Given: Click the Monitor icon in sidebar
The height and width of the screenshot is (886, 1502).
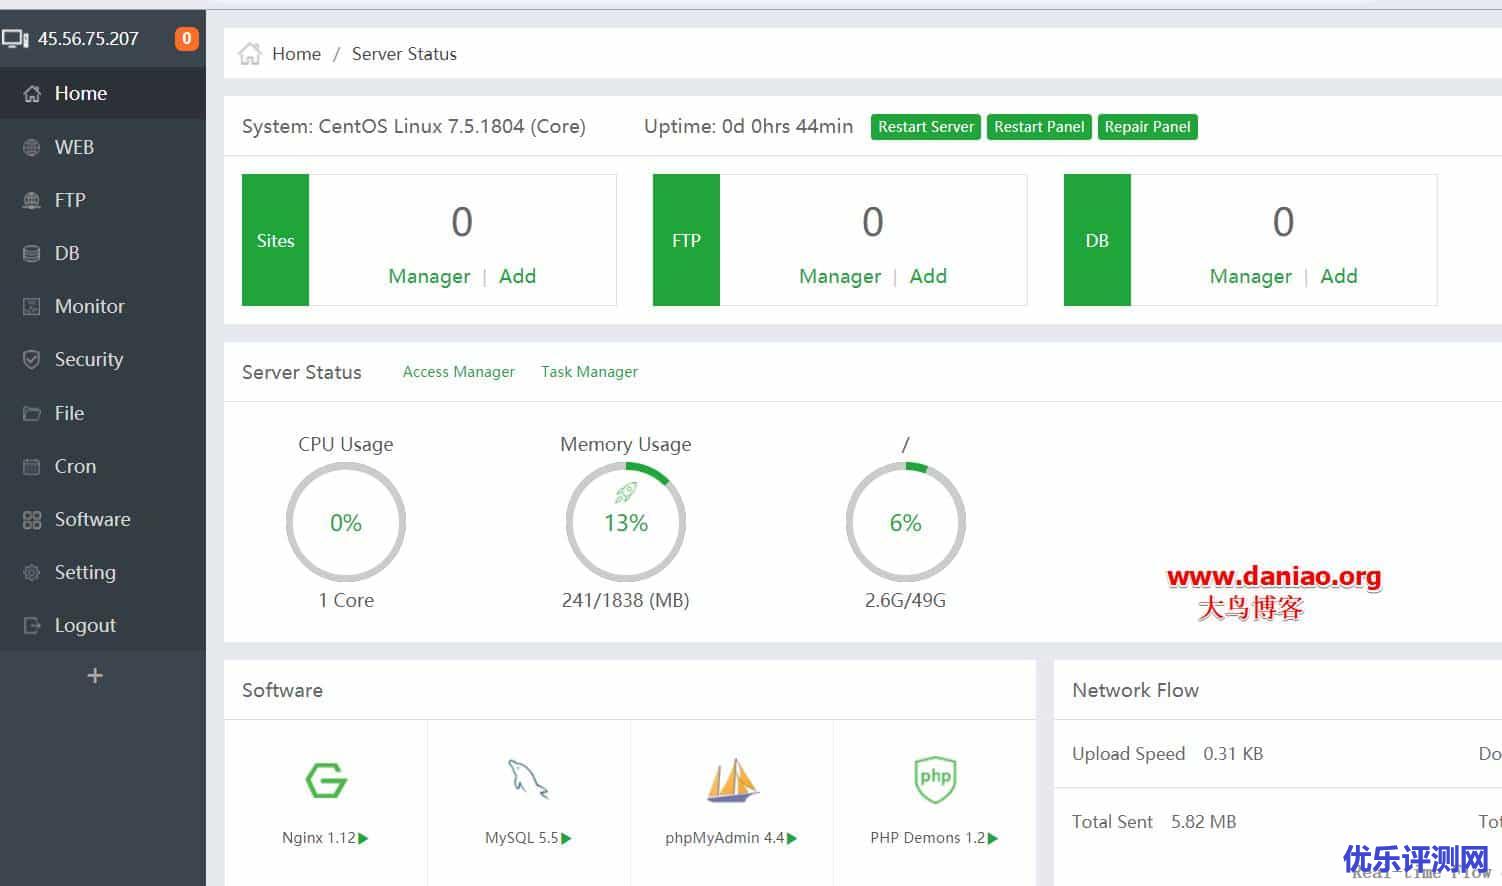Looking at the screenshot, I should (x=32, y=306).
